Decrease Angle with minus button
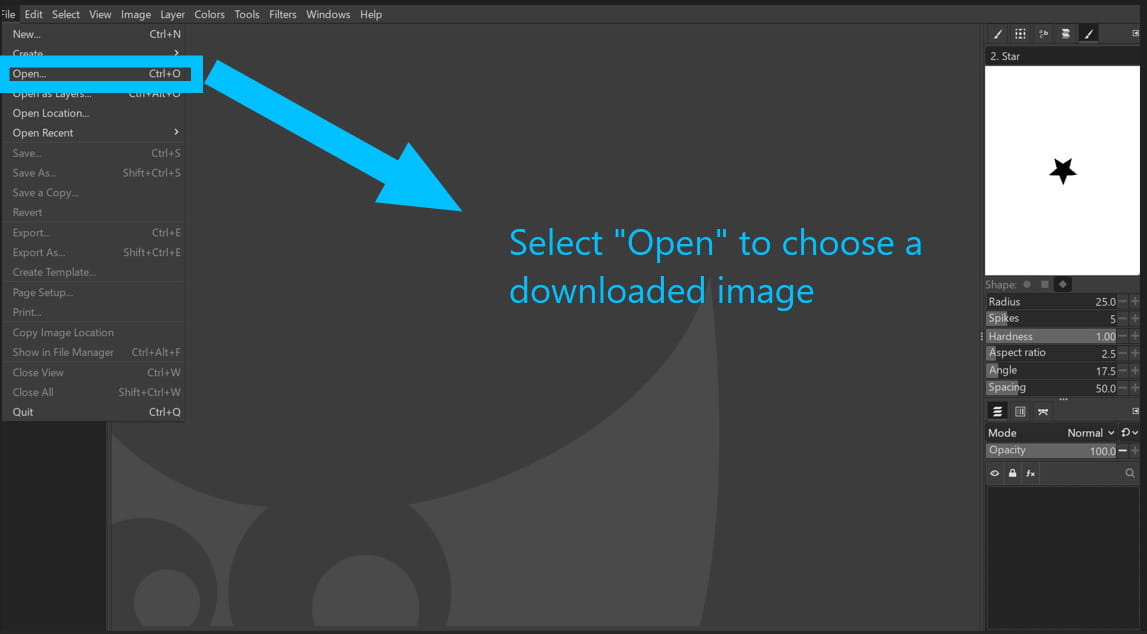Viewport: 1147px width, 634px height. tap(1123, 371)
